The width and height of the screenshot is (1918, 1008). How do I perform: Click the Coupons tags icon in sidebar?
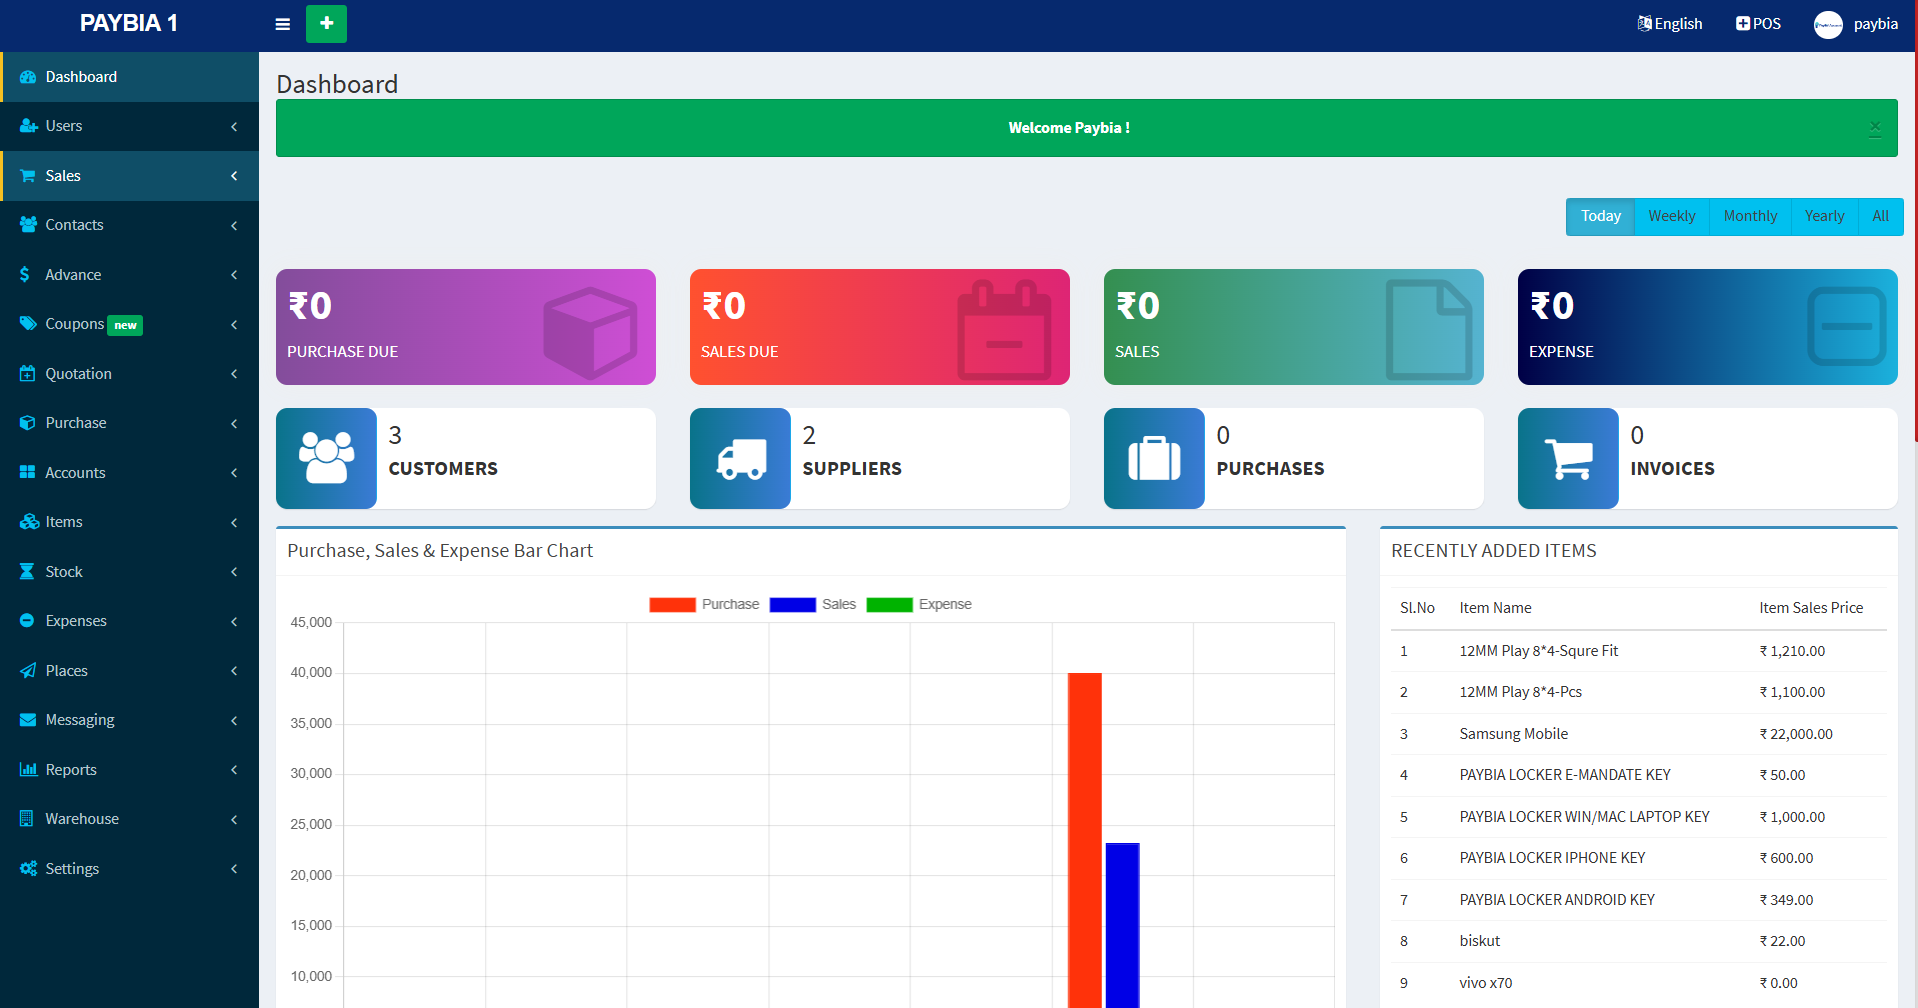tap(28, 324)
